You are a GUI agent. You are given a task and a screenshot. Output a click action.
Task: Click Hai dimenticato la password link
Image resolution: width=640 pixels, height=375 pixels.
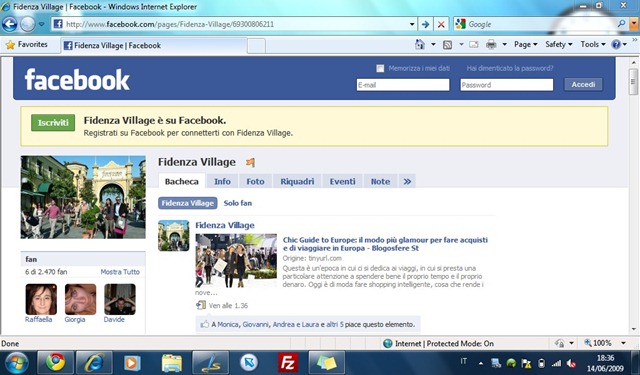[x=510, y=68]
